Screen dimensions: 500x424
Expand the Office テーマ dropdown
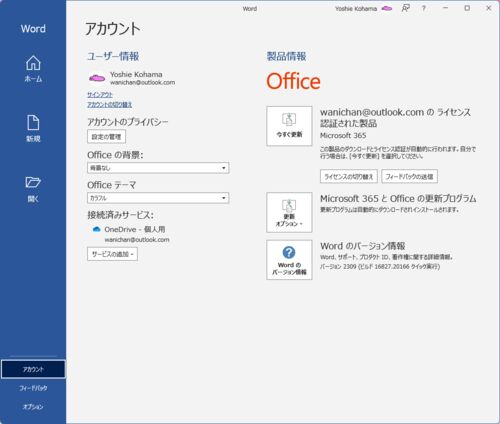(x=158, y=198)
